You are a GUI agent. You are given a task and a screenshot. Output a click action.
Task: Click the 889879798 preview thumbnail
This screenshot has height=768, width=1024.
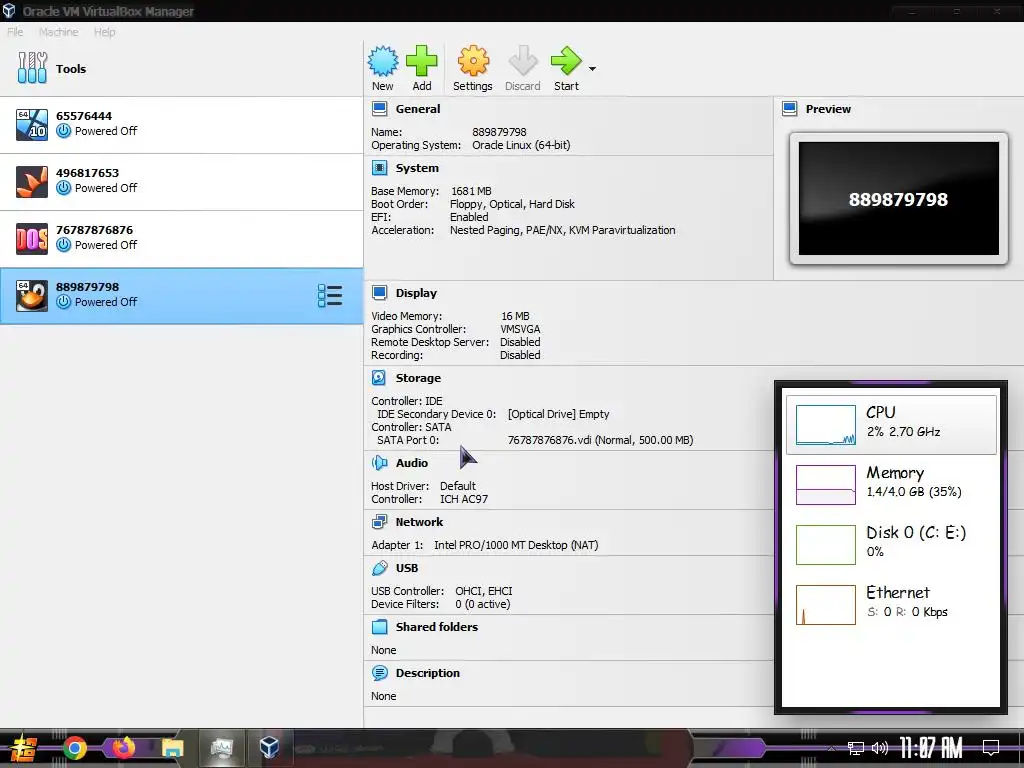pyautogui.click(x=899, y=199)
